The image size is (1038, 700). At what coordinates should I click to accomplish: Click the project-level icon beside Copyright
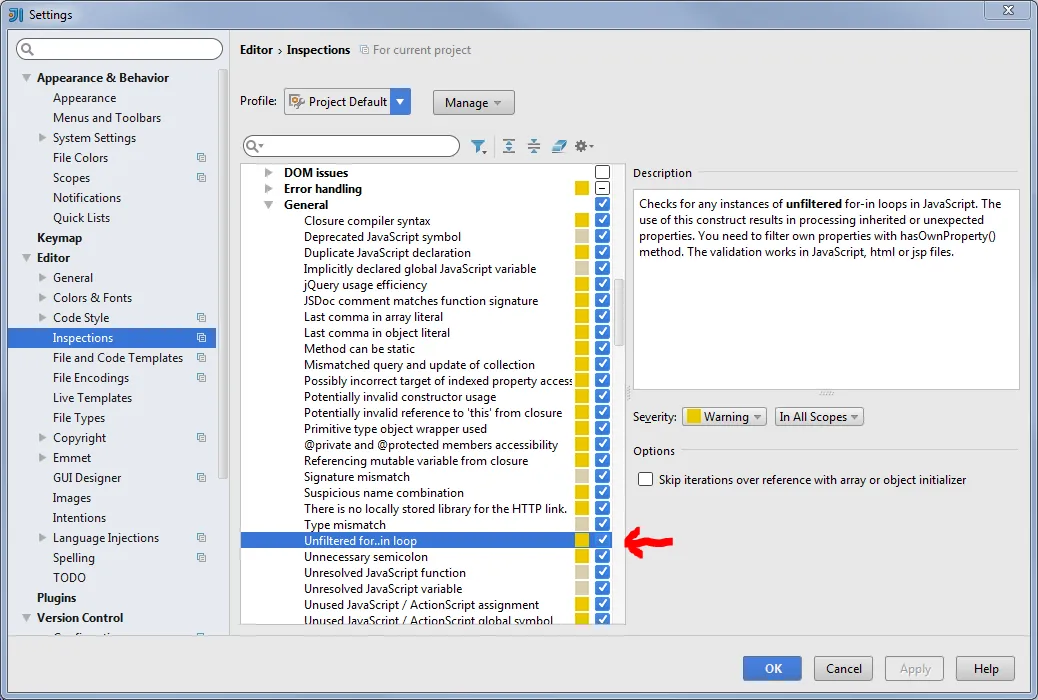(201, 438)
